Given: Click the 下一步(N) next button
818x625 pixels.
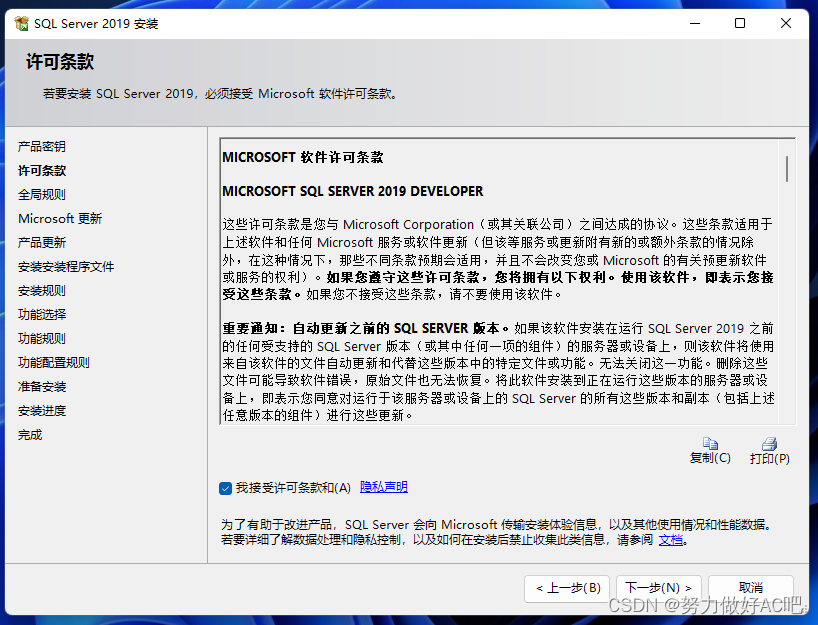Looking at the screenshot, I should [658, 588].
